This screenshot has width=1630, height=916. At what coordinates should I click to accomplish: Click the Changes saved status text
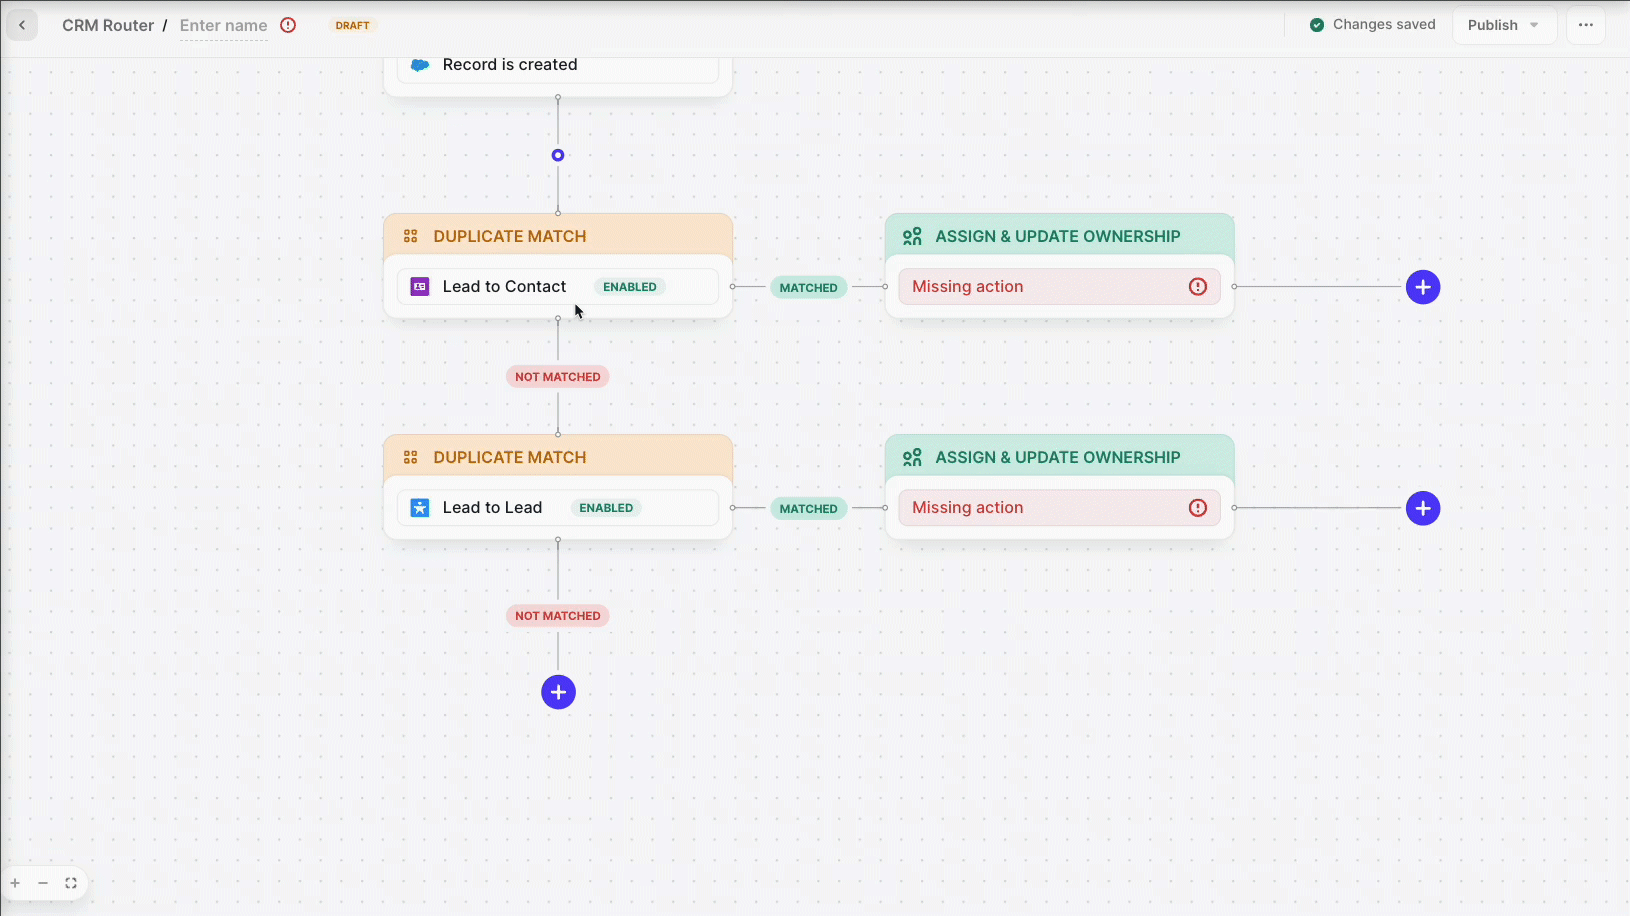click(x=1384, y=25)
